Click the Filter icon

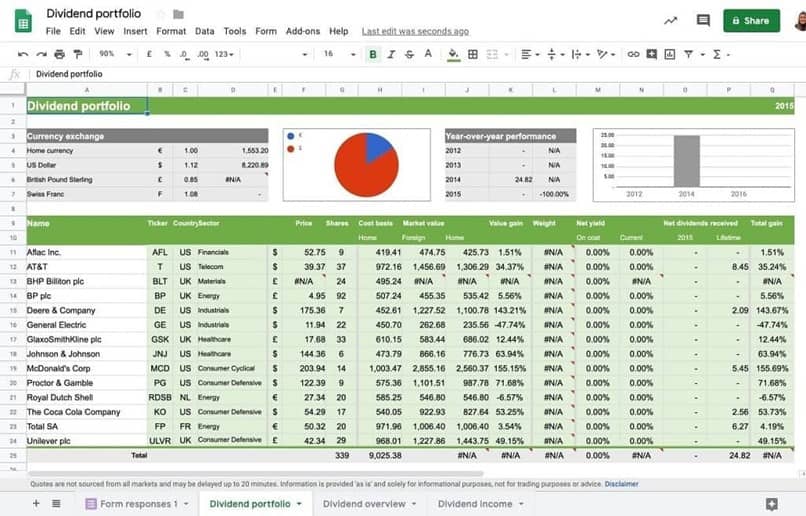tap(688, 54)
